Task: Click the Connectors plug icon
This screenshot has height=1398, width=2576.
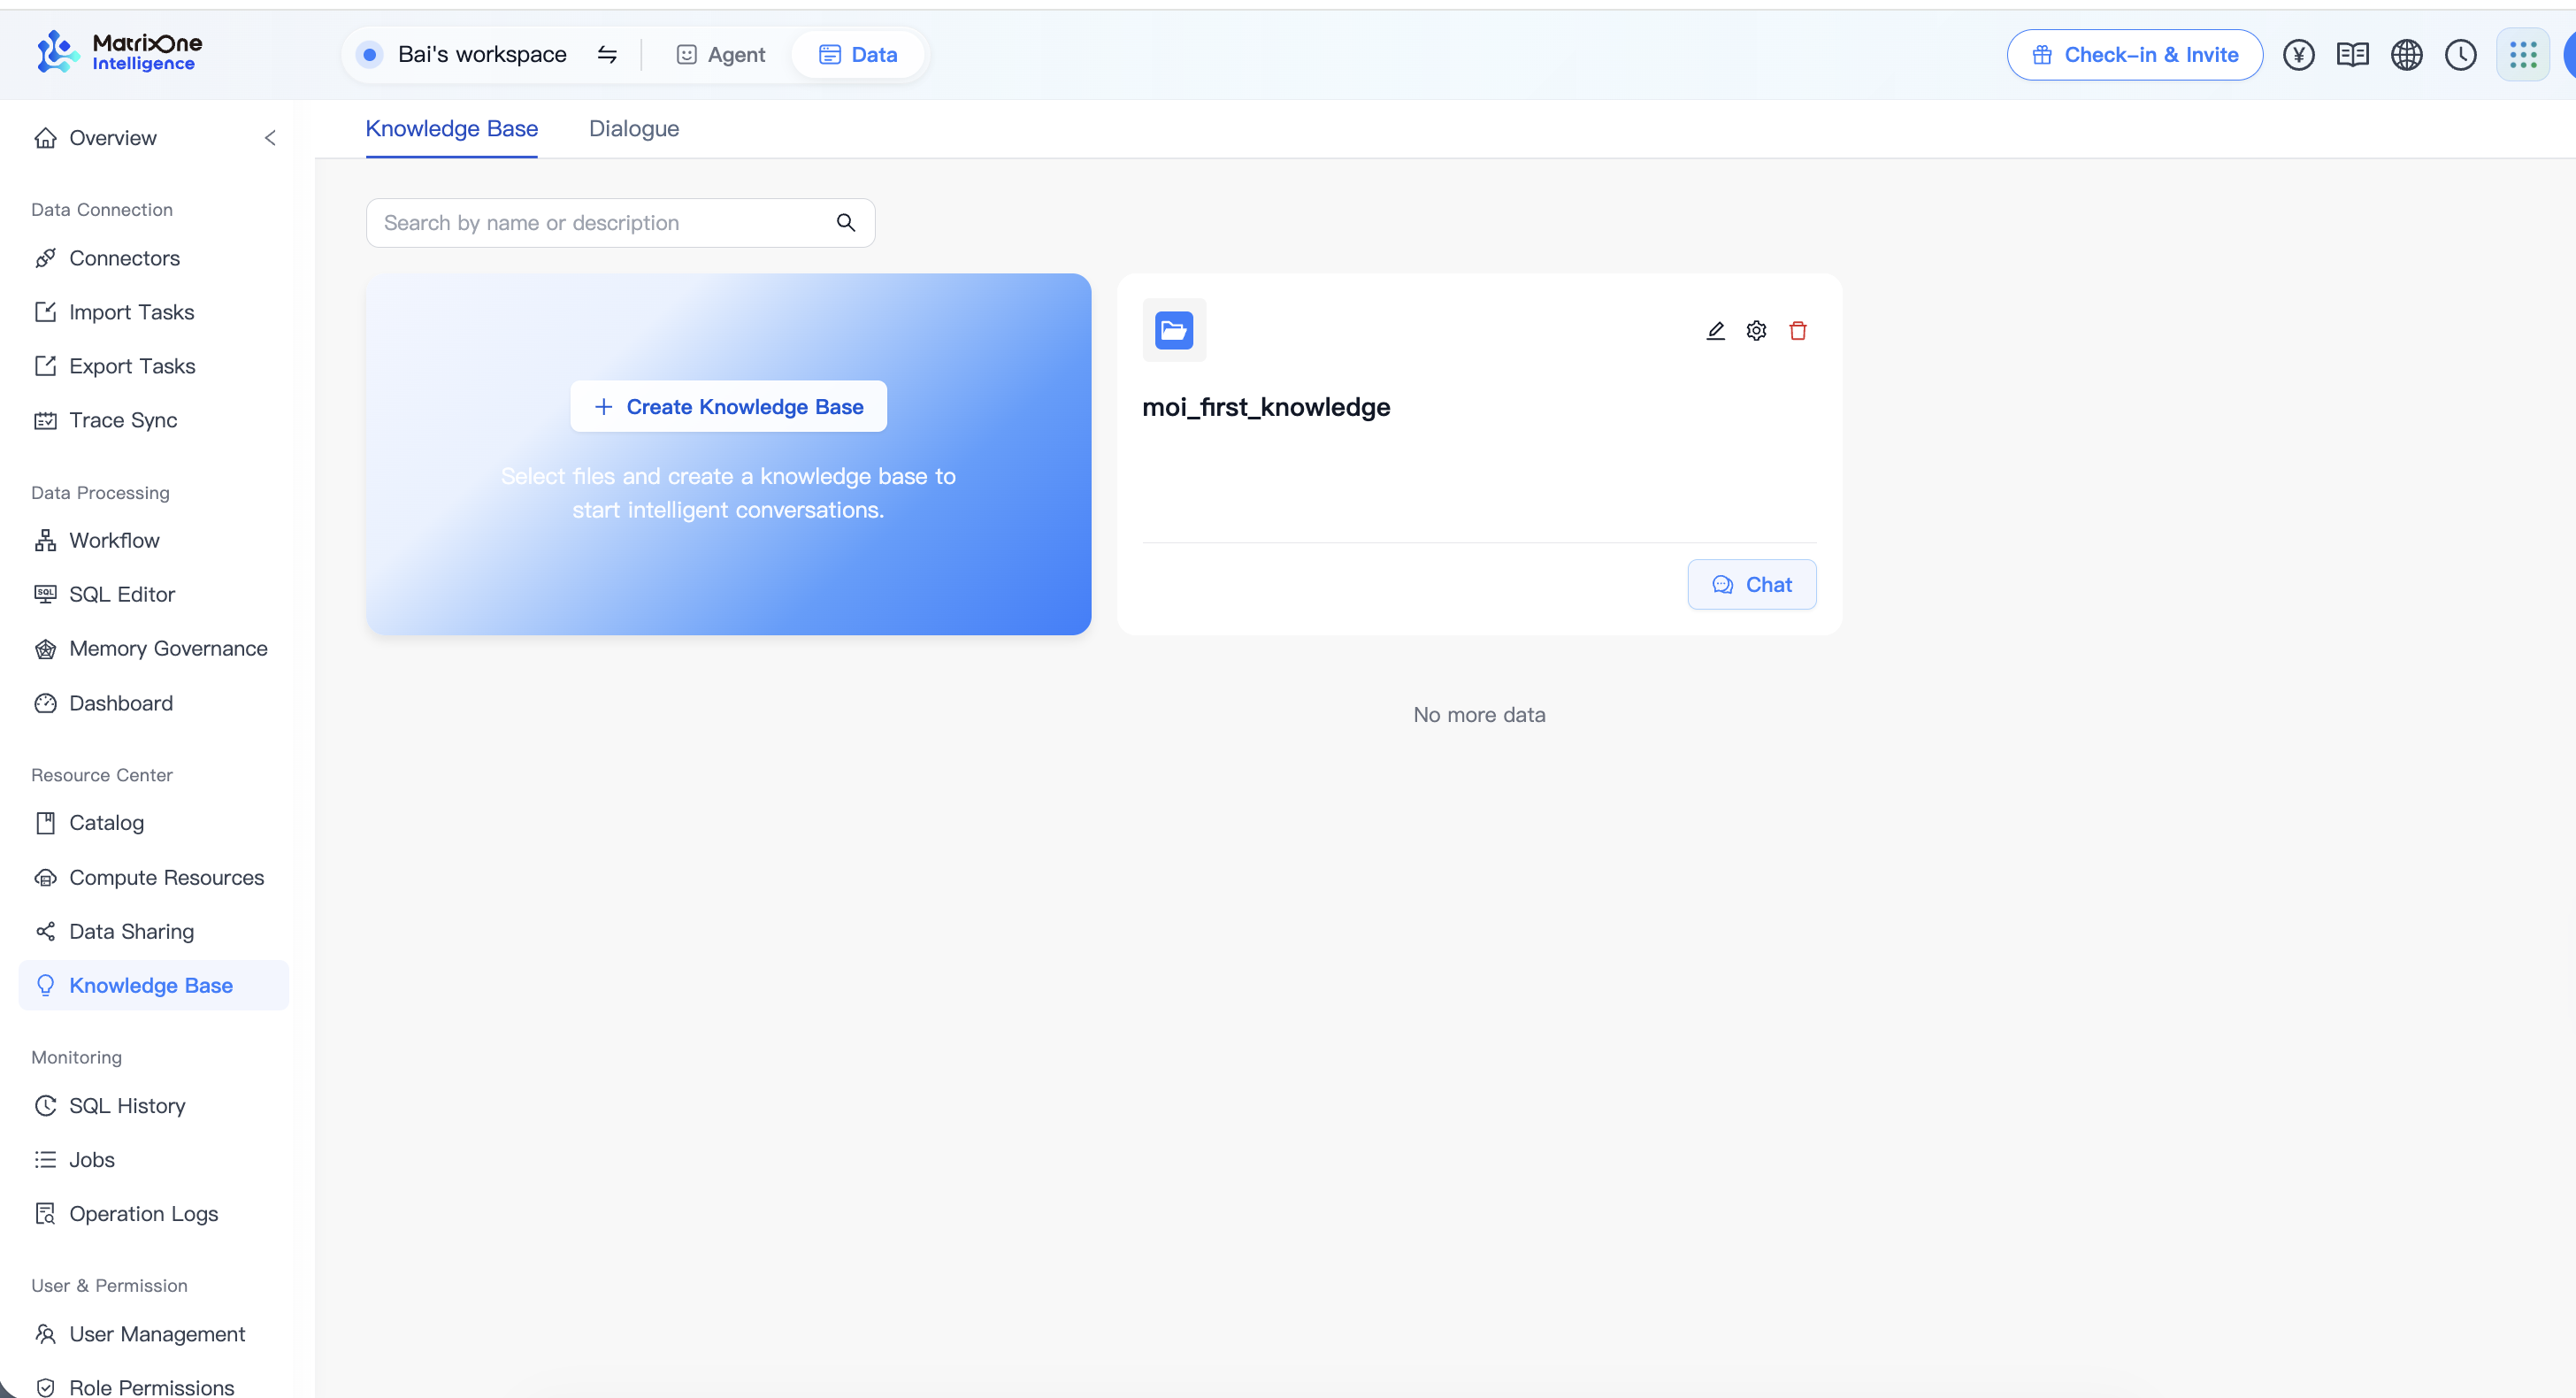Action: tap(45, 258)
